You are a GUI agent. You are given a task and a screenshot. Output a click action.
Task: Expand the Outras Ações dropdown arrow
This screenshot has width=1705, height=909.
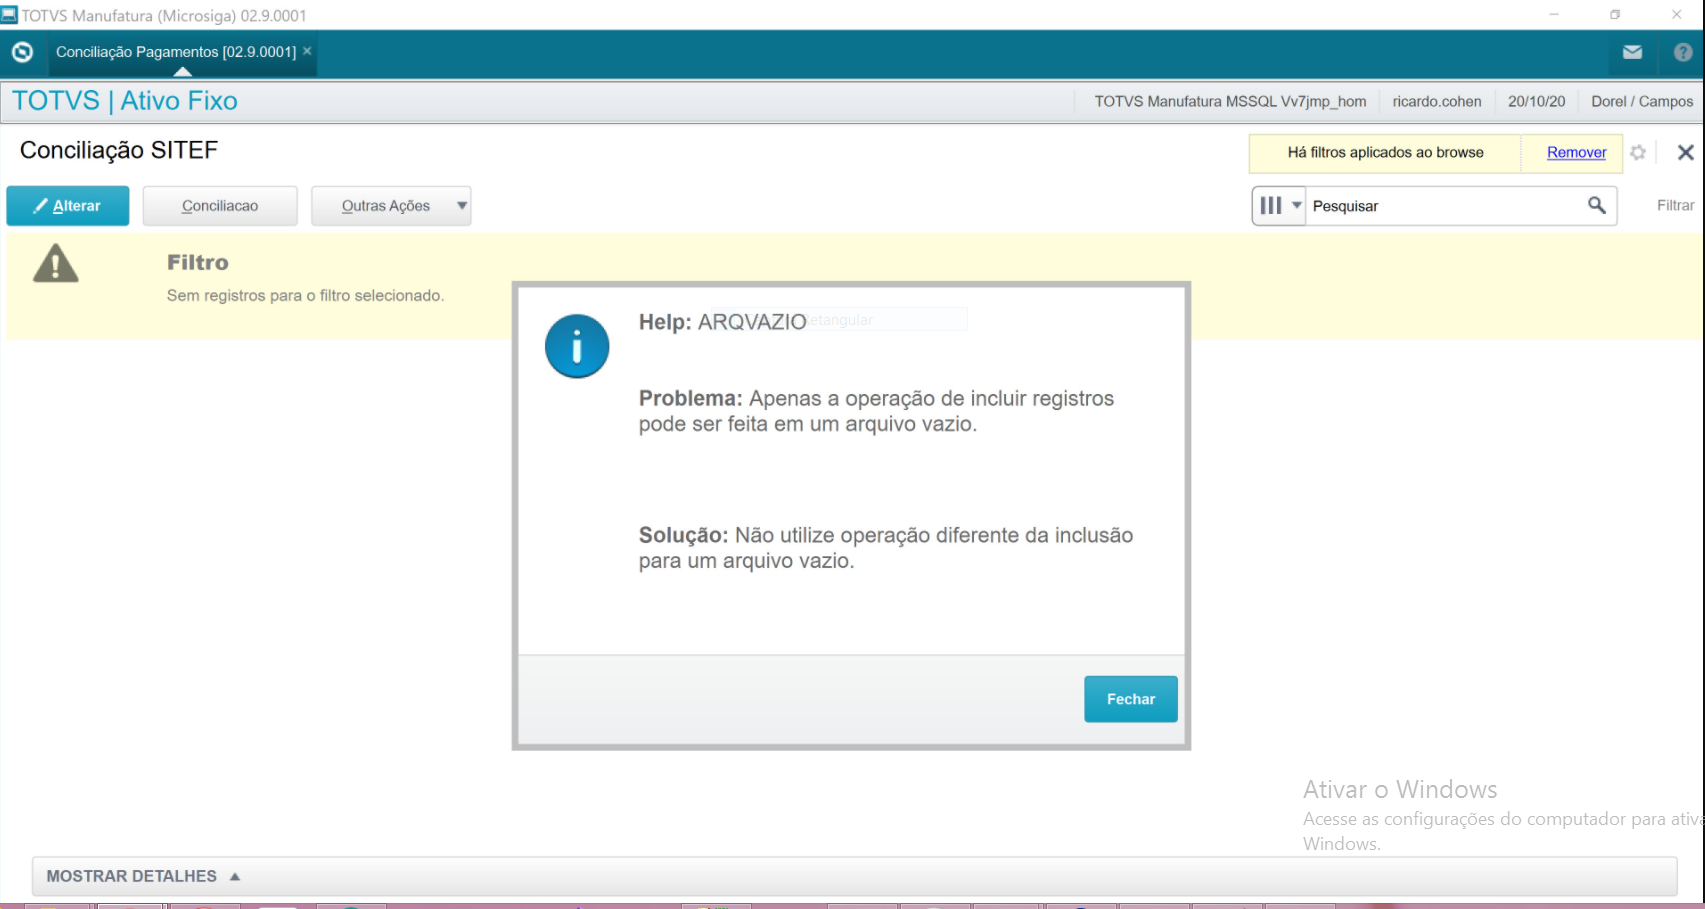click(462, 206)
